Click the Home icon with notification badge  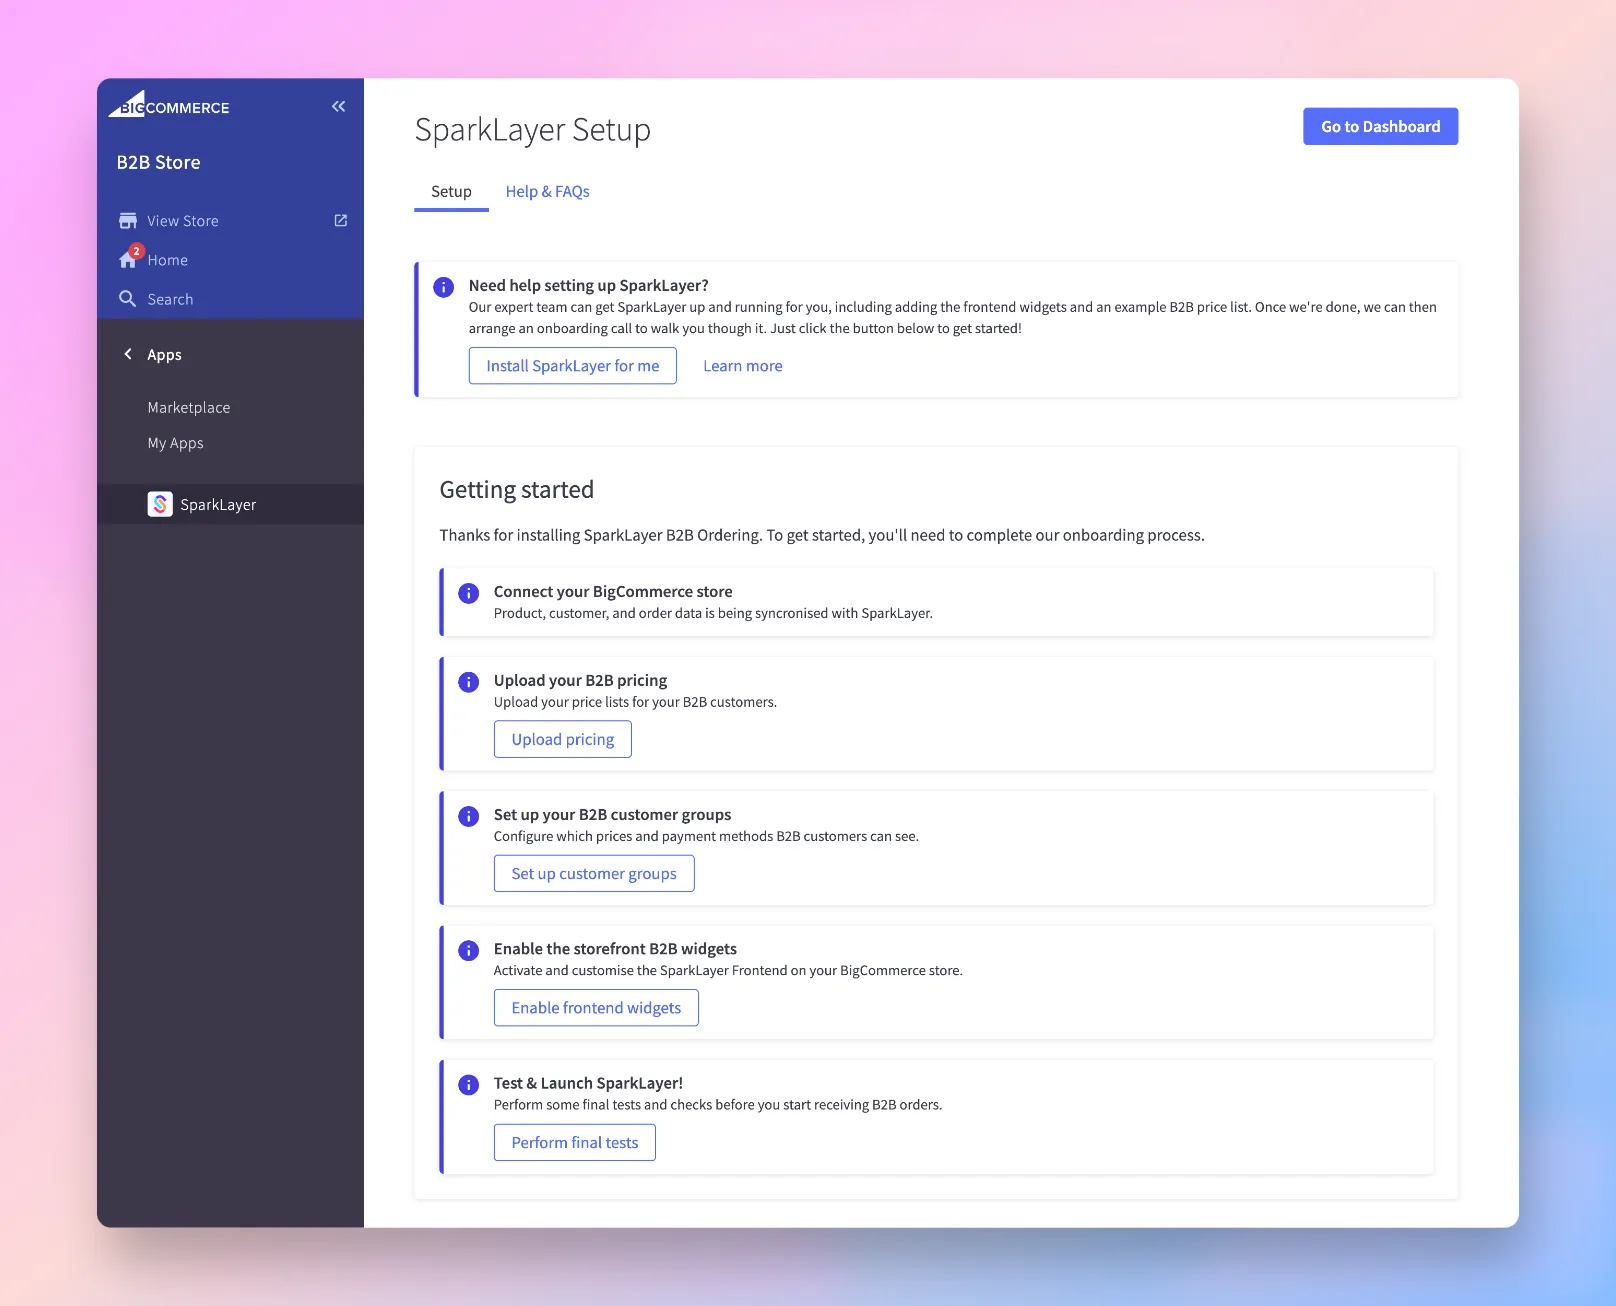[x=130, y=258]
